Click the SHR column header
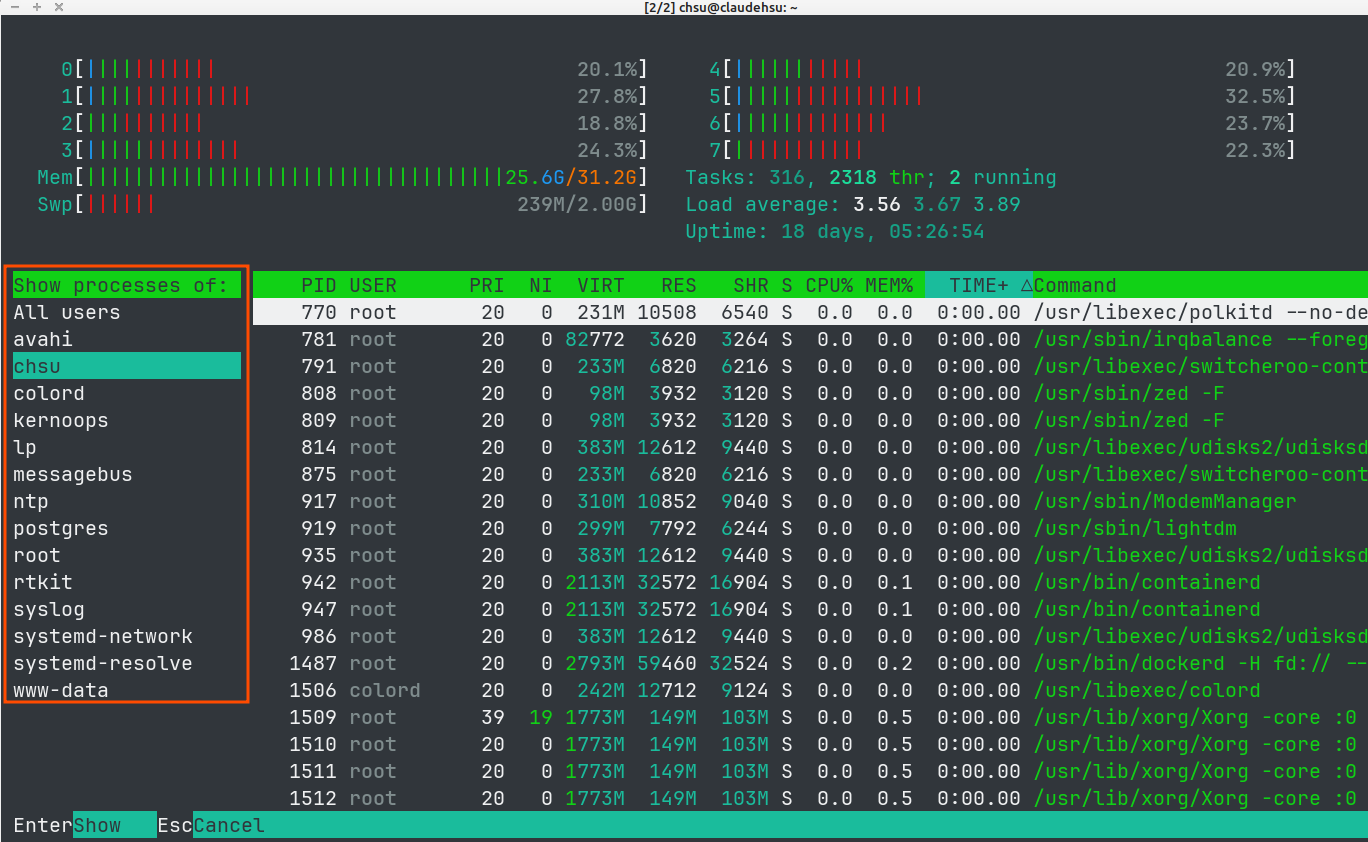This screenshot has height=842, width=1368. tap(751, 285)
